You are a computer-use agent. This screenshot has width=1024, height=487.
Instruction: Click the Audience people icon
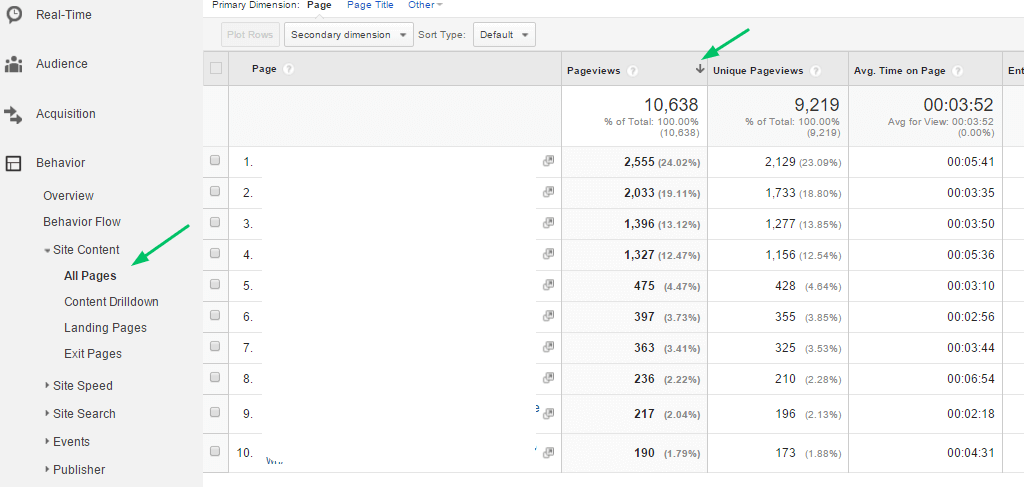[x=14, y=64]
